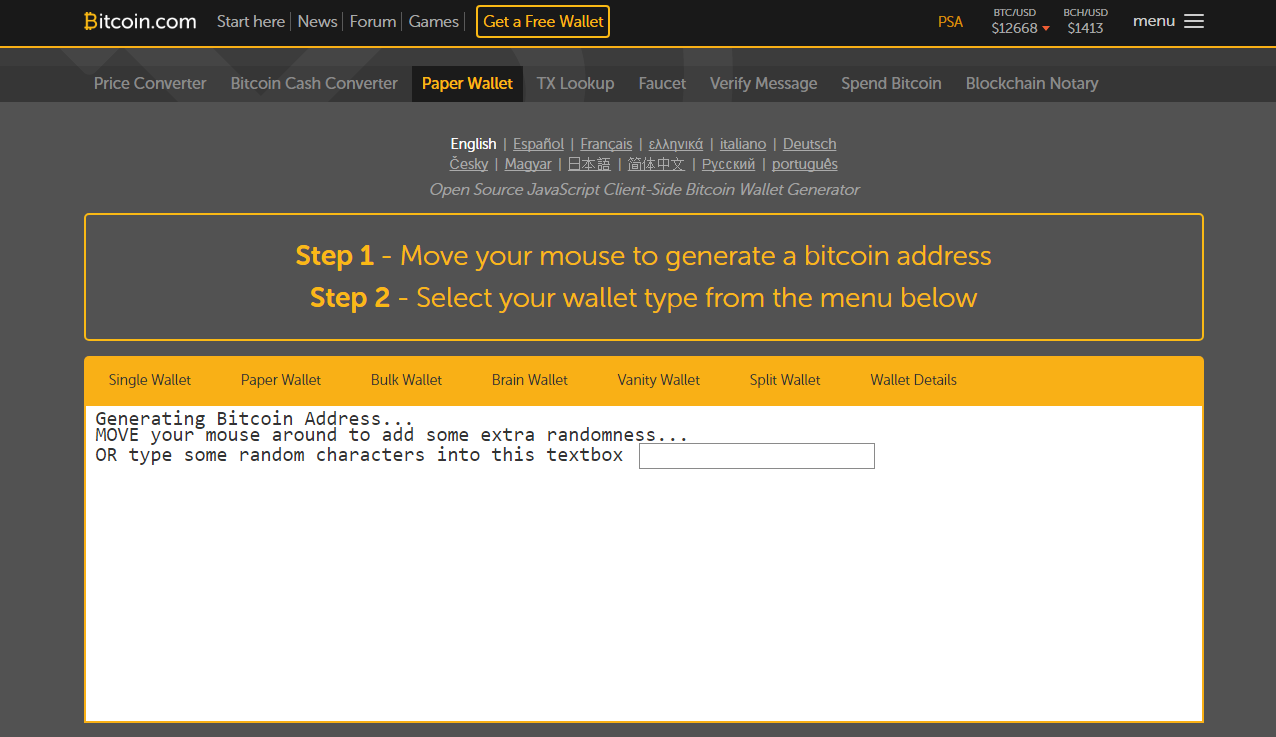
Task: Select the TX Lookup tool
Action: coord(575,83)
